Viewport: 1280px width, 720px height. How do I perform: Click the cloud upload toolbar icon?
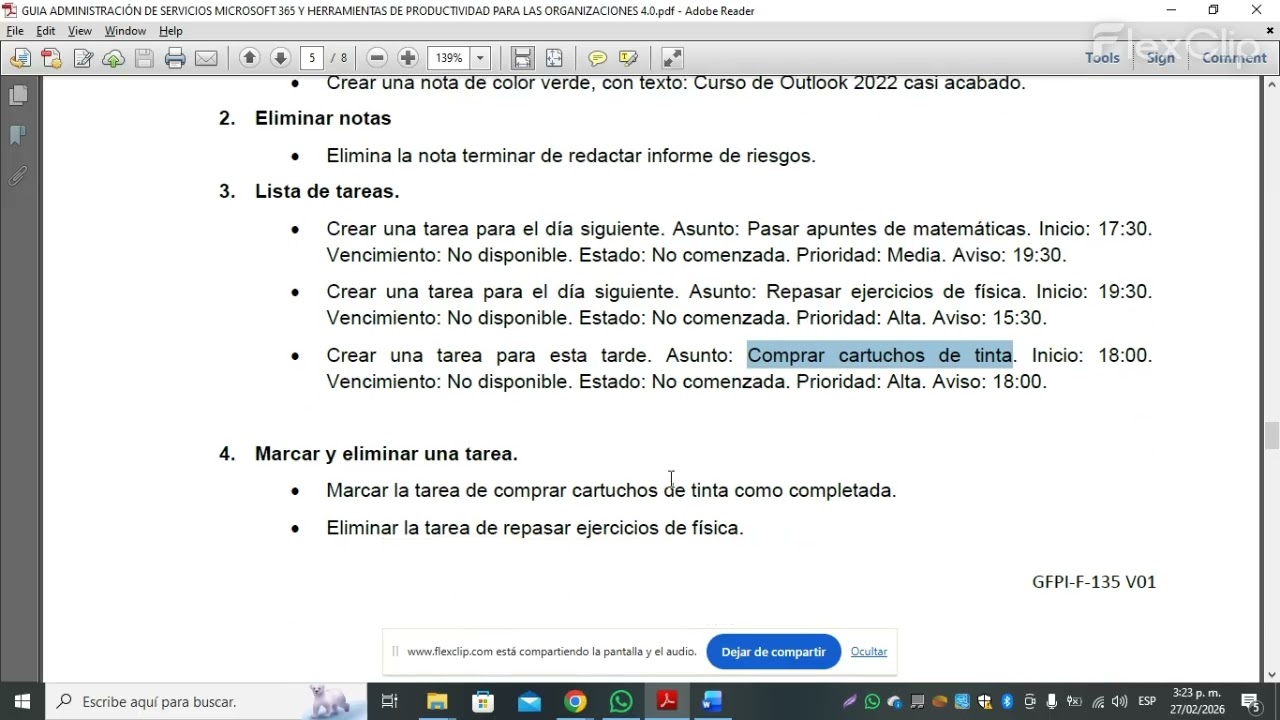click(x=113, y=58)
